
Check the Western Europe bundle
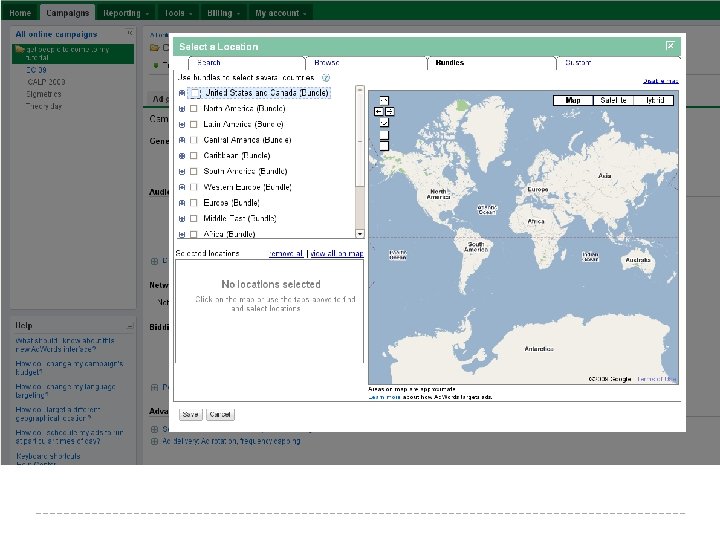[x=194, y=187]
